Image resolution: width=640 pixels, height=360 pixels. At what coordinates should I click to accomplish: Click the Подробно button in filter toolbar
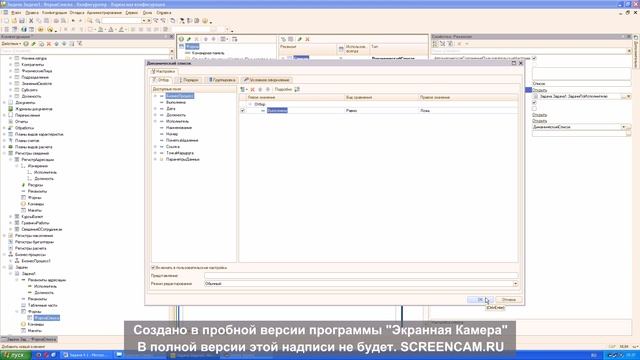[283, 89]
